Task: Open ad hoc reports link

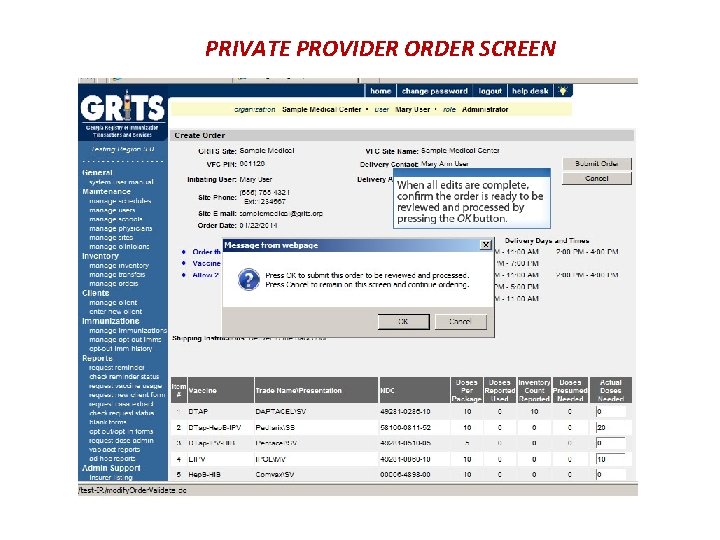Action: point(112,458)
